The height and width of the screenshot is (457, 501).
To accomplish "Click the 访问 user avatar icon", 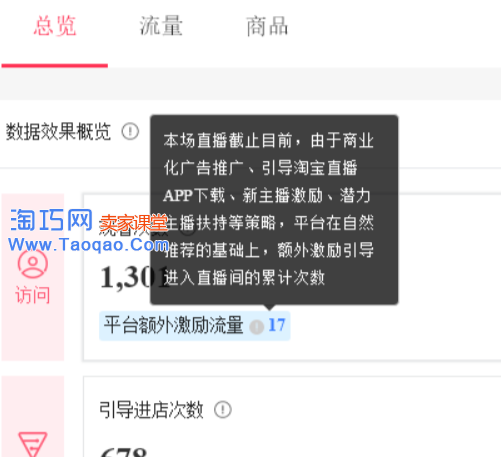I will tap(33, 264).
